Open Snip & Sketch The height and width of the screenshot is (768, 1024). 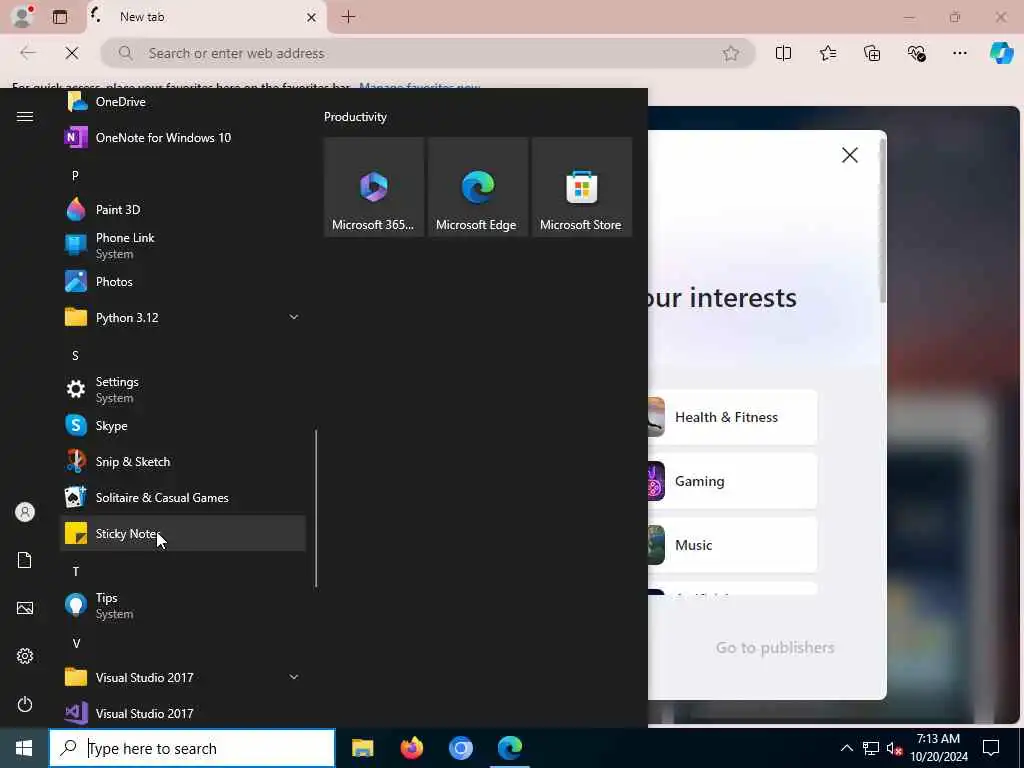[x=183, y=461]
